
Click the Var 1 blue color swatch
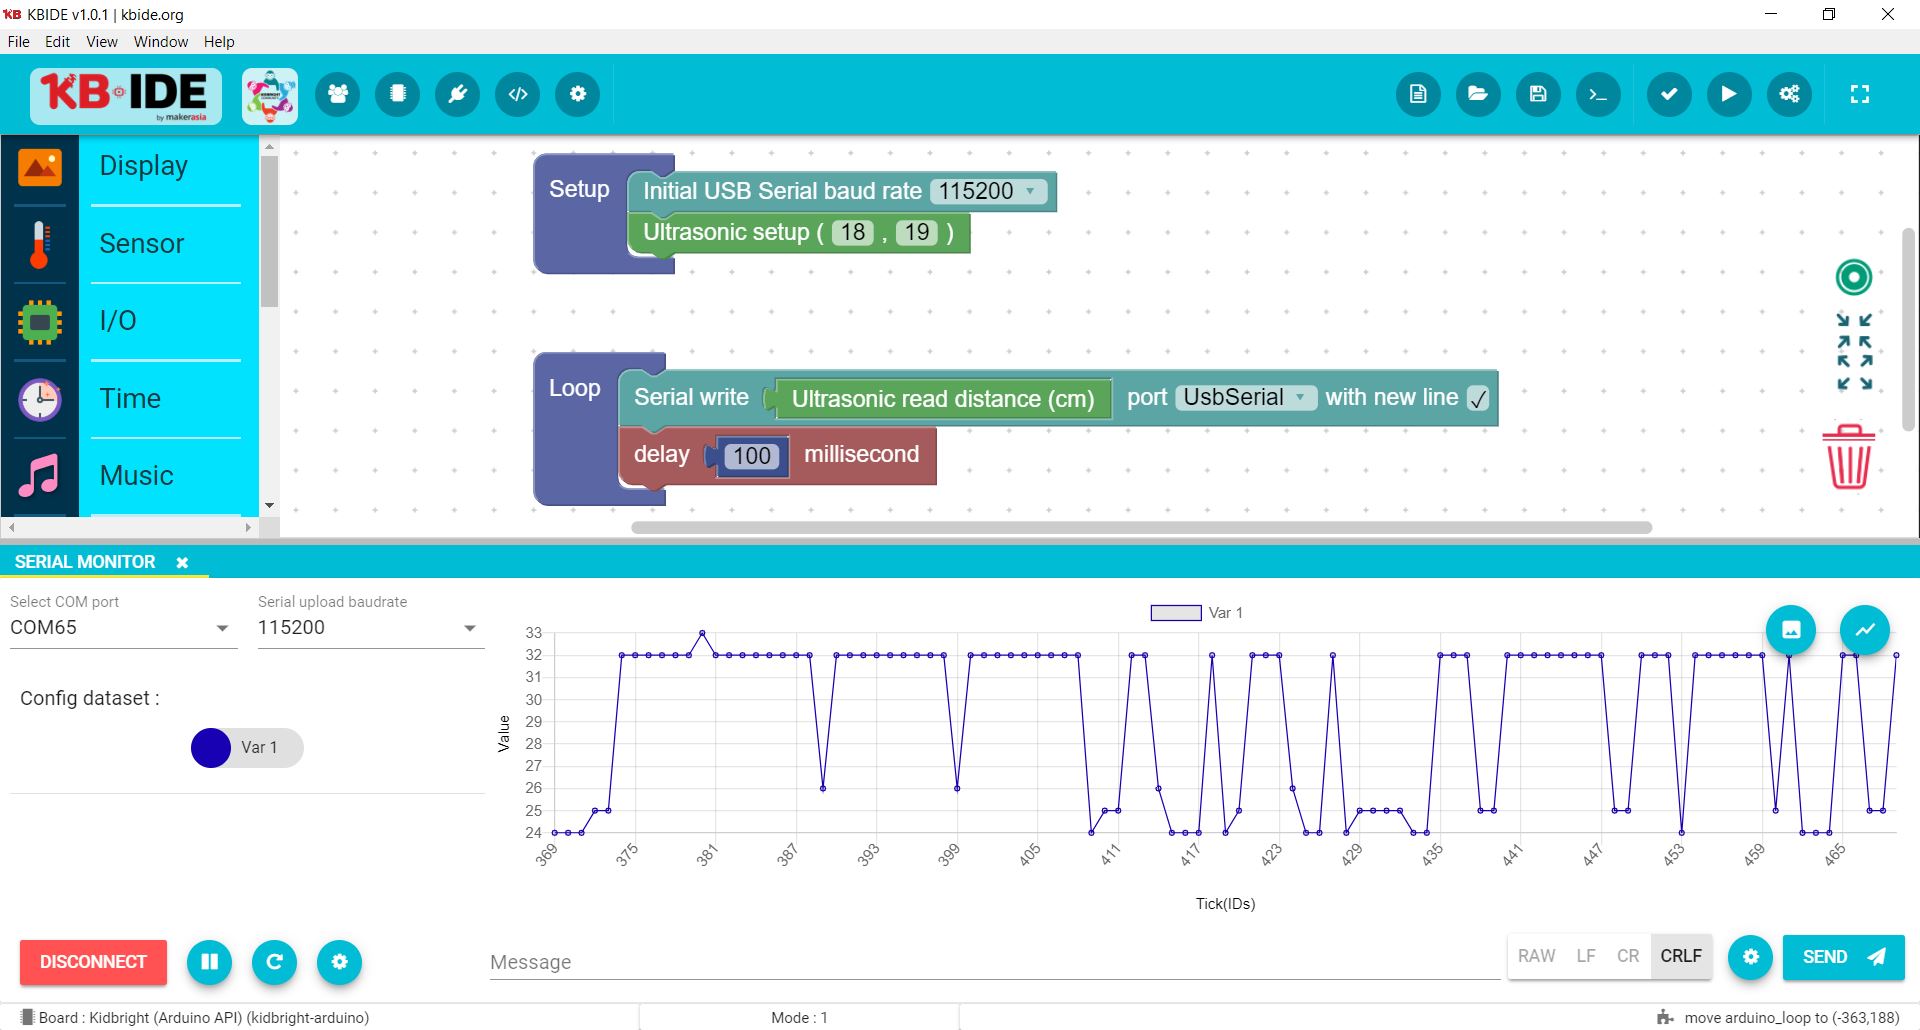[x=211, y=748]
